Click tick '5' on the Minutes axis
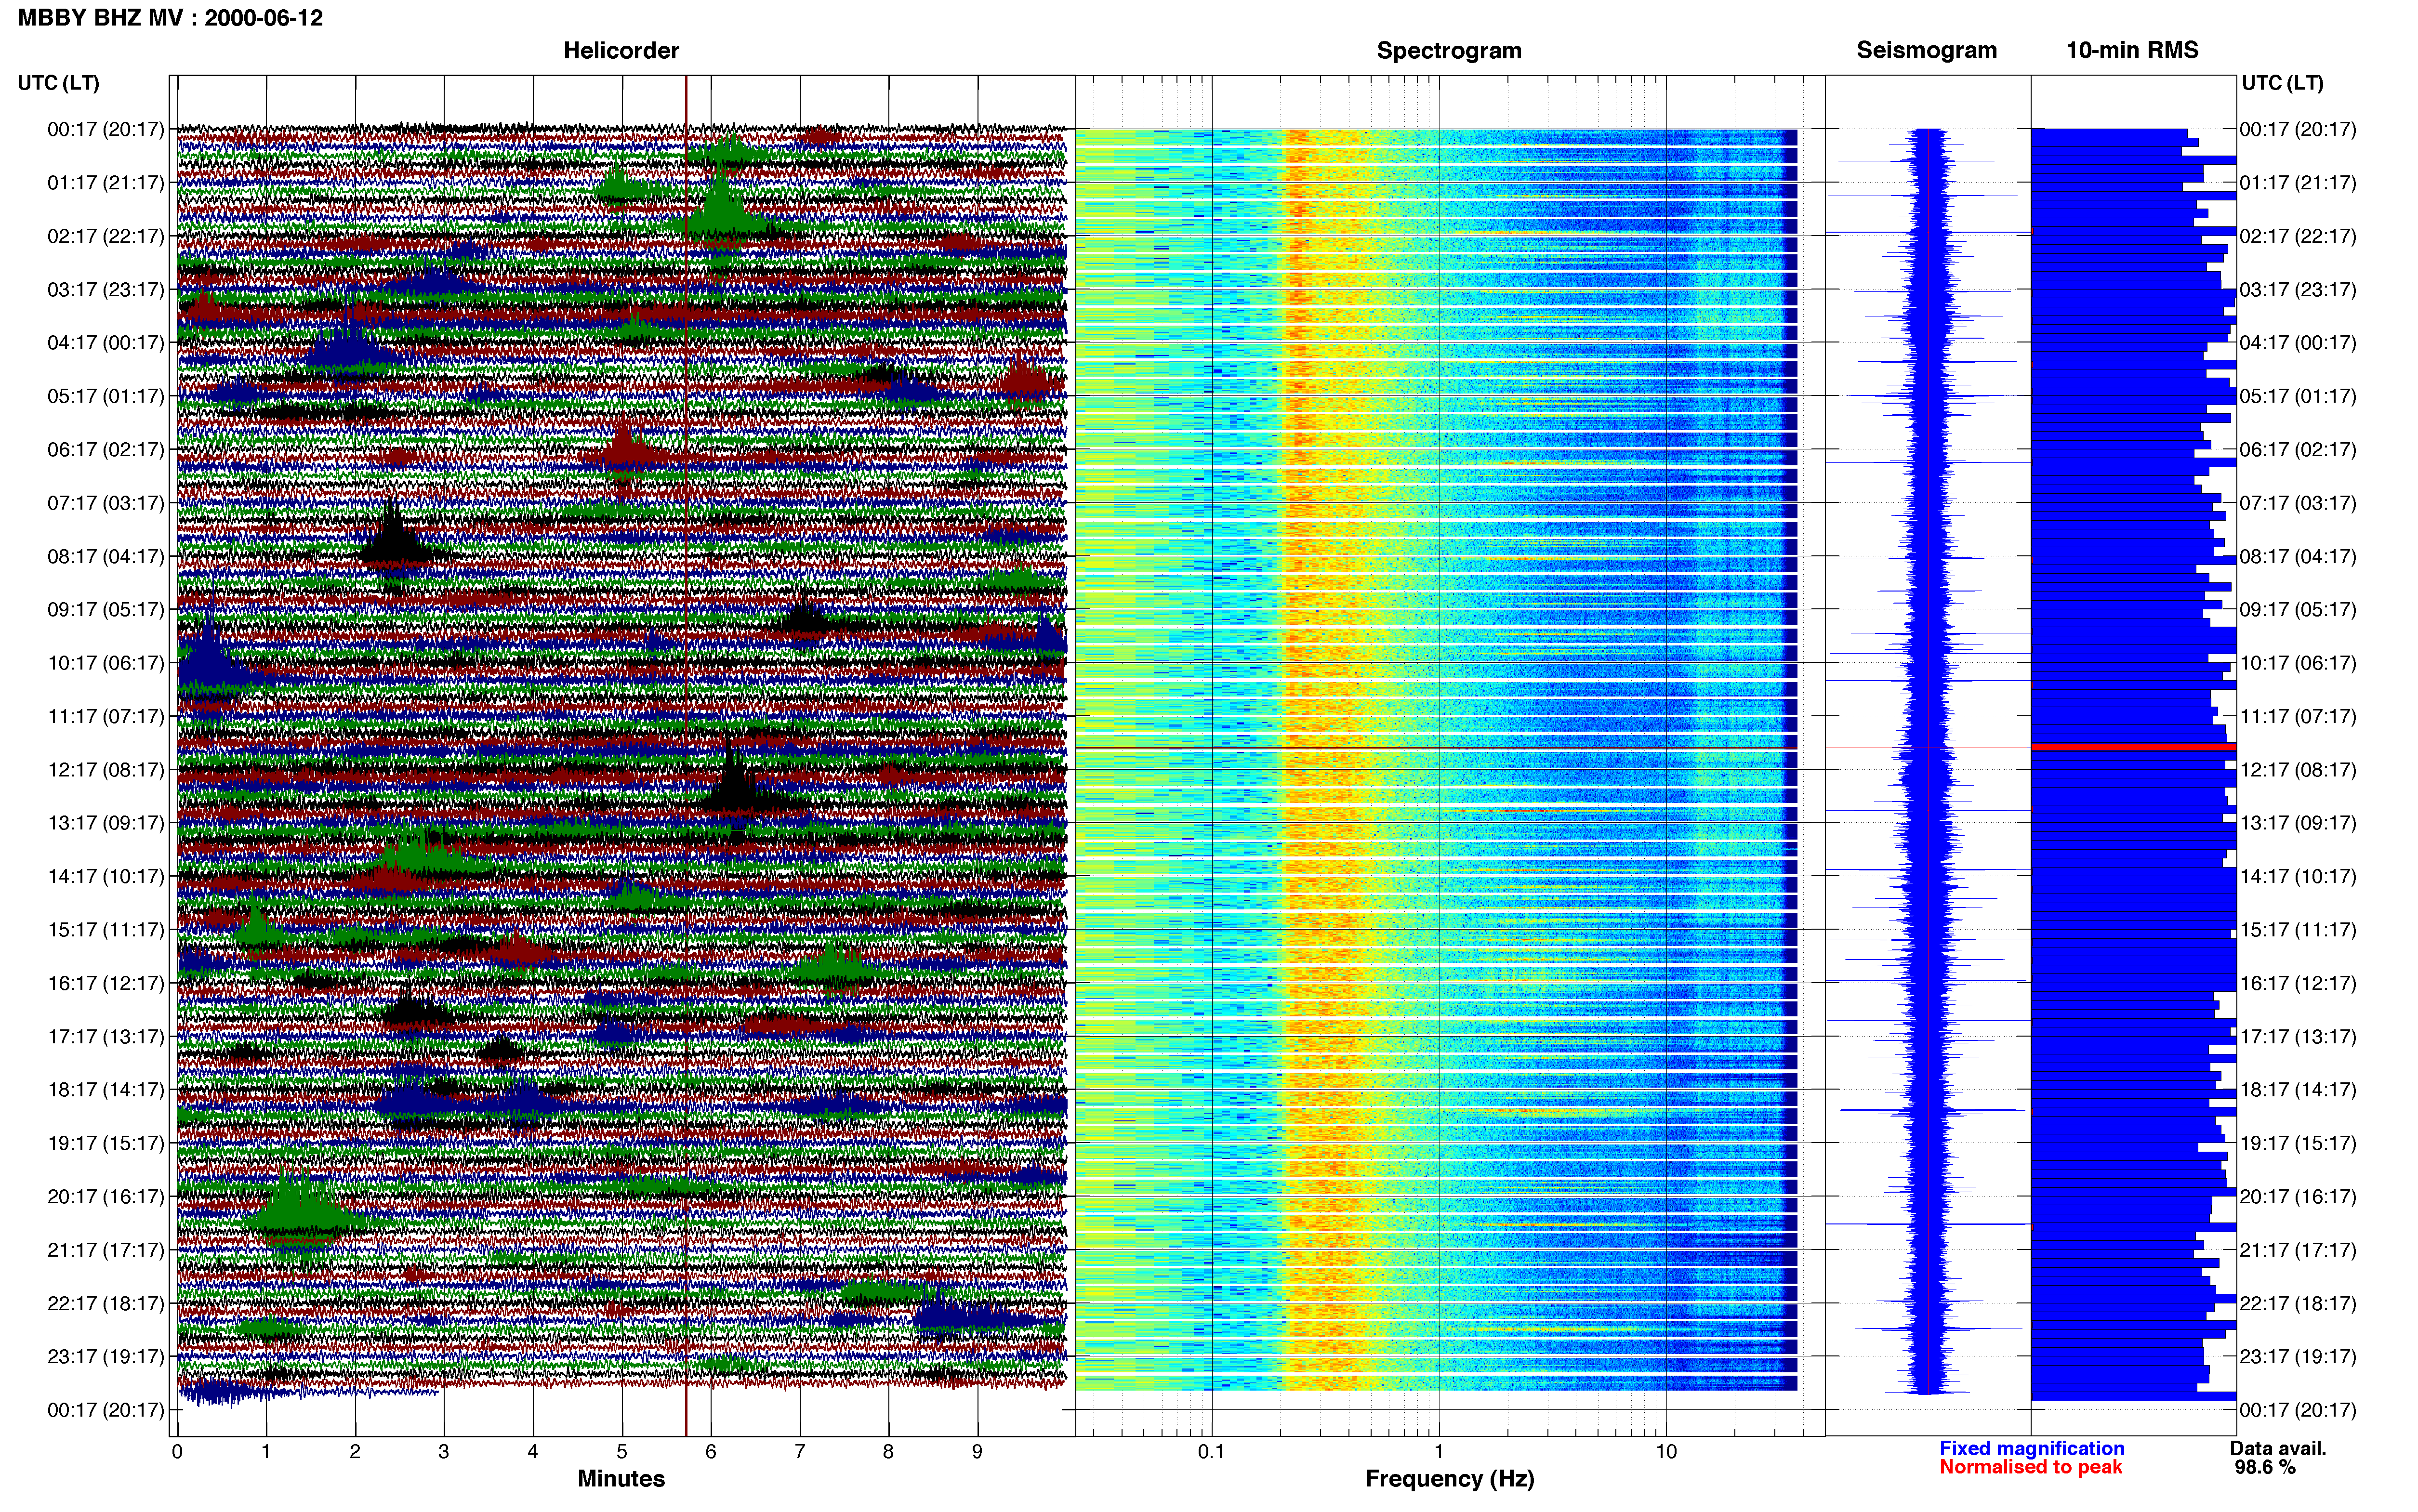 pos(622,1452)
